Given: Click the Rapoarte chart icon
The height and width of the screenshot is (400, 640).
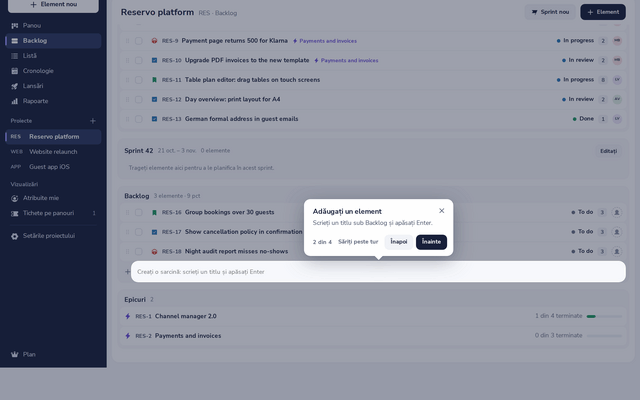Looking at the screenshot, I should click(x=15, y=101).
